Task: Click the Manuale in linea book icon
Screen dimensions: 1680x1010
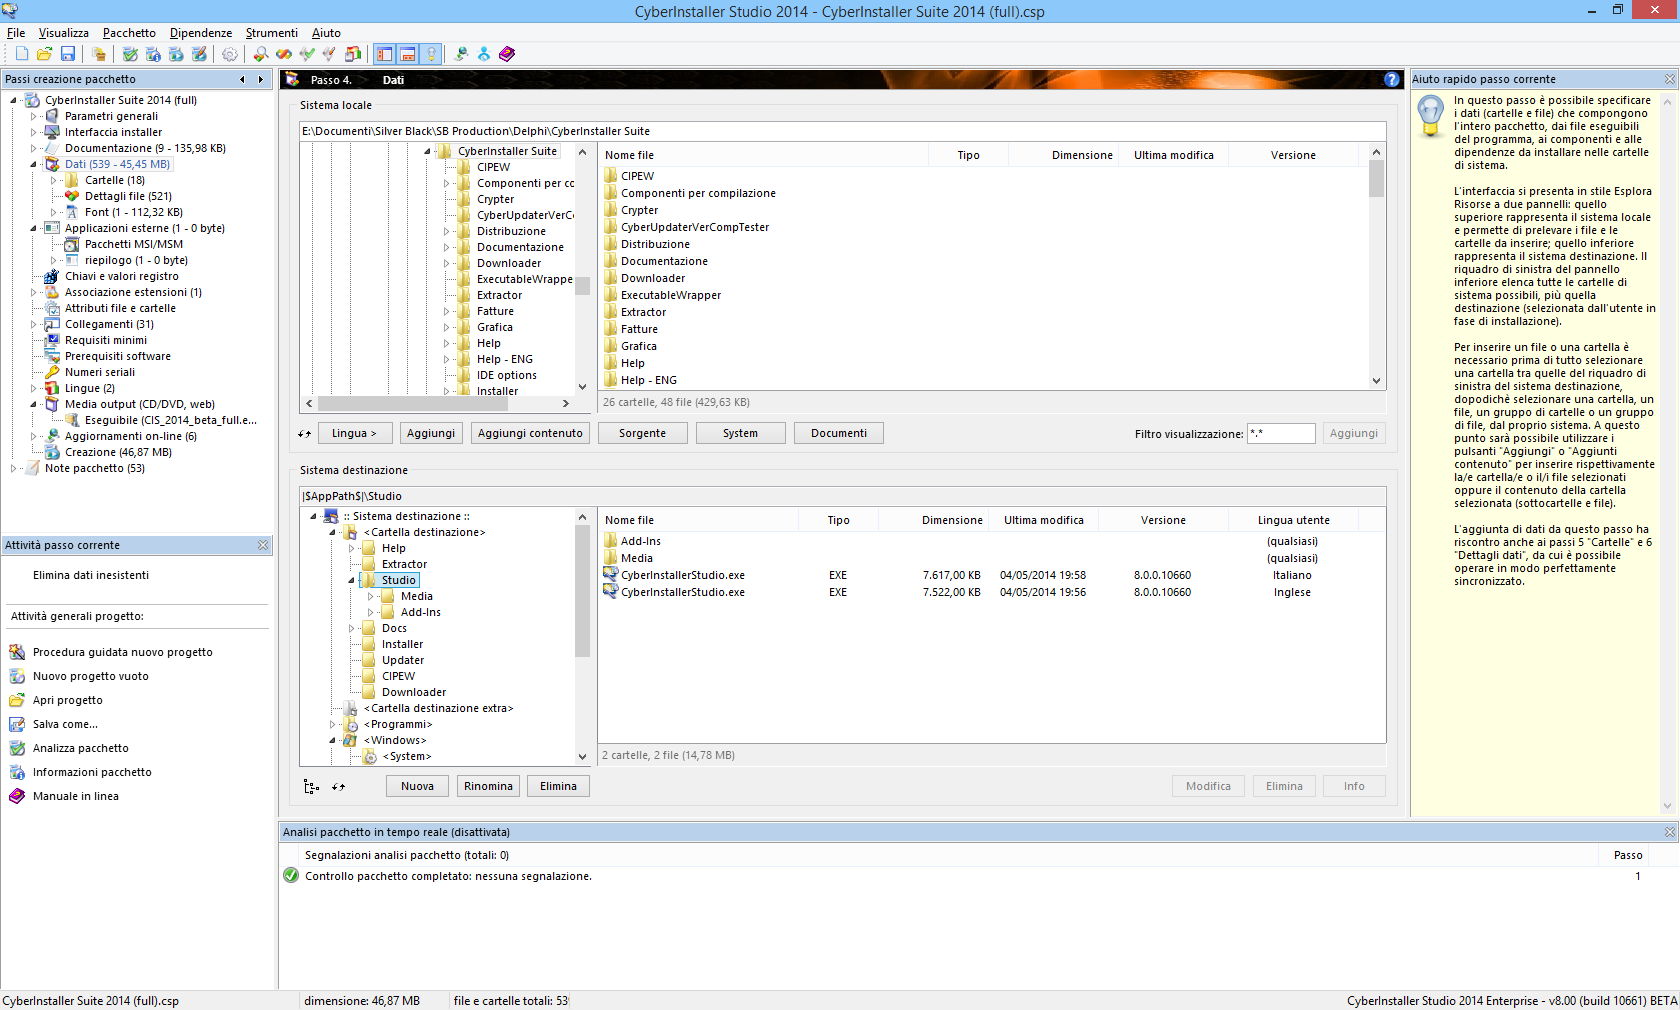Action: coord(17,796)
